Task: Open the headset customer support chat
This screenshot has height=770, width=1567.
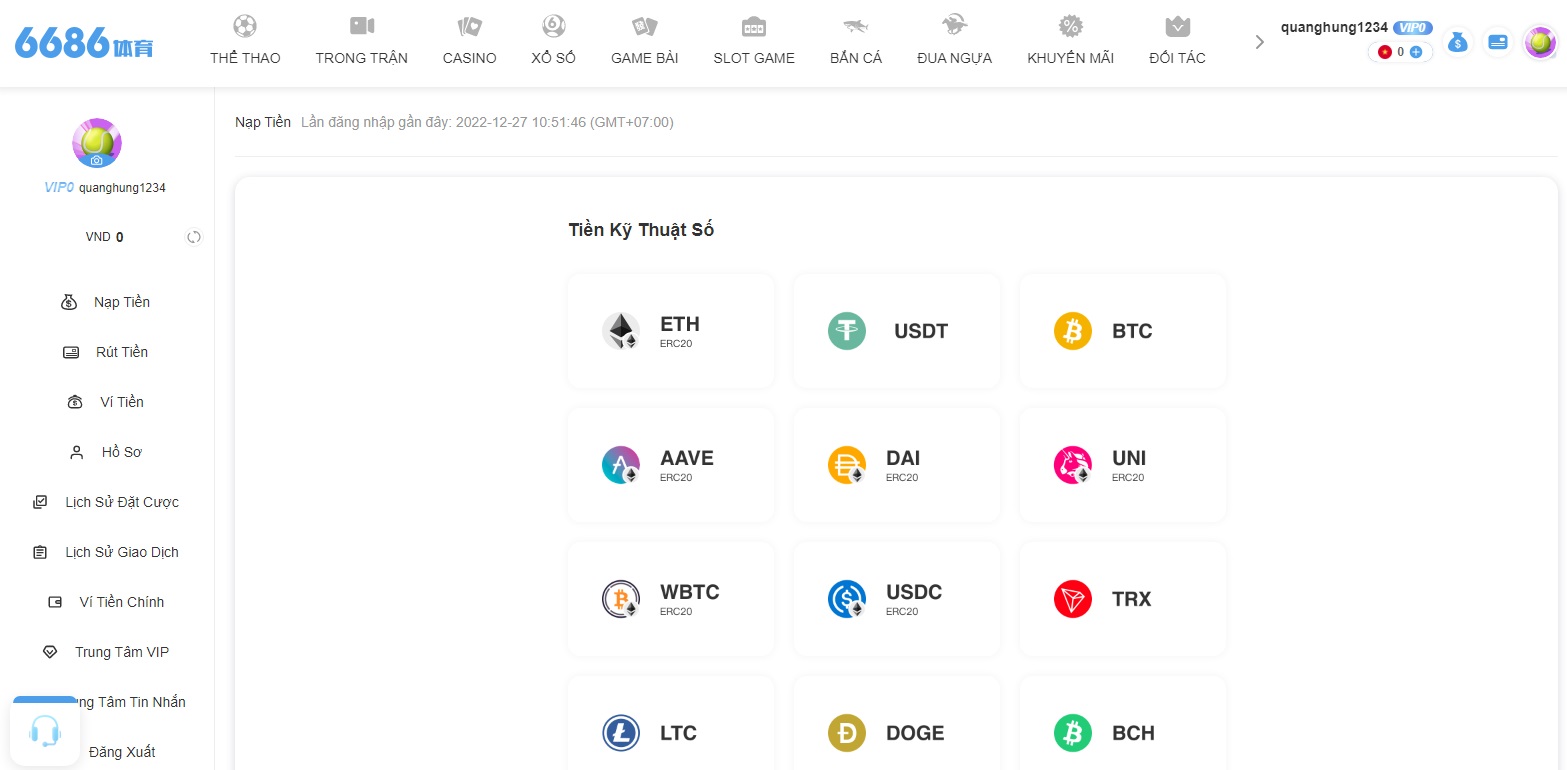Action: coord(45,731)
